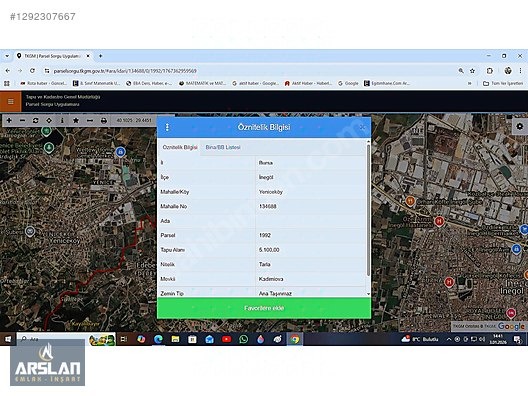This screenshot has height=396, width=528.
Task: Click the Nitelik value Tarla
Action: pos(265,264)
